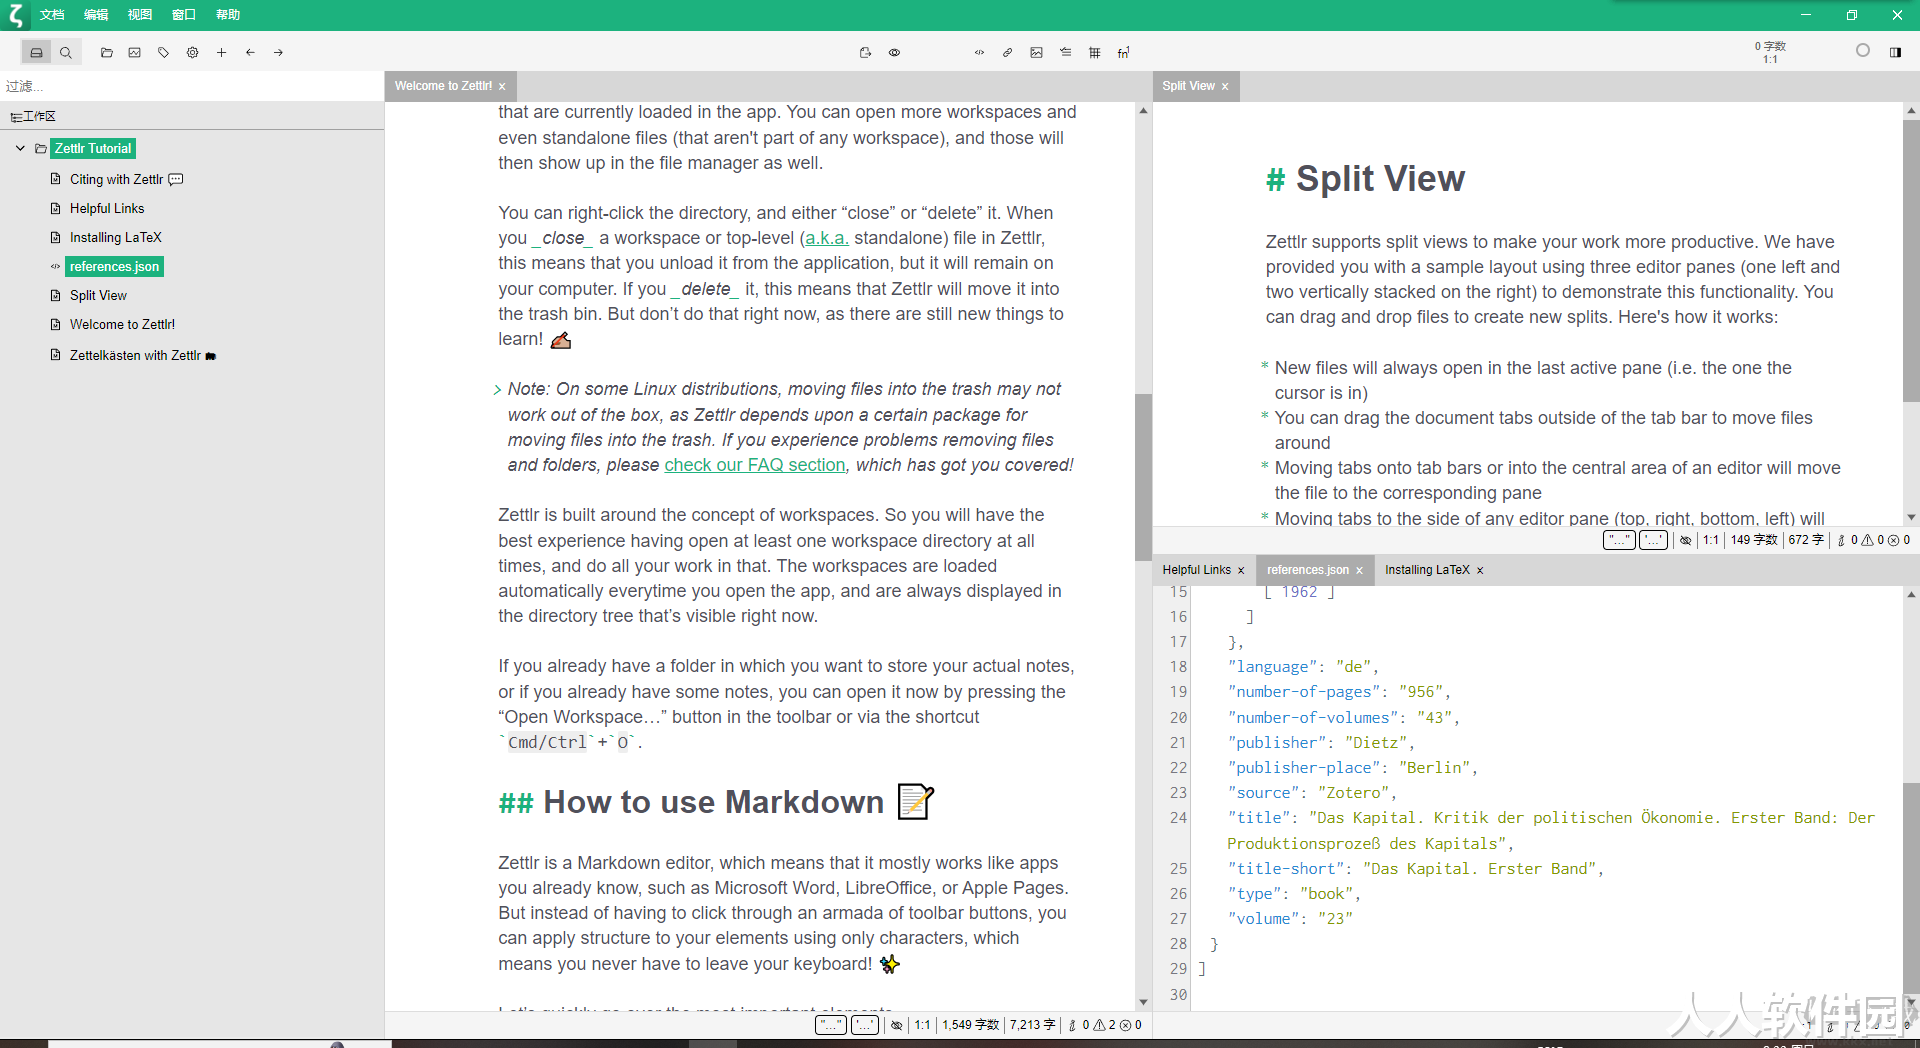The height and width of the screenshot is (1048, 1920).
Task: Toggle the right sidebar icon
Action: pyautogui.click(x=1895, y=53)
